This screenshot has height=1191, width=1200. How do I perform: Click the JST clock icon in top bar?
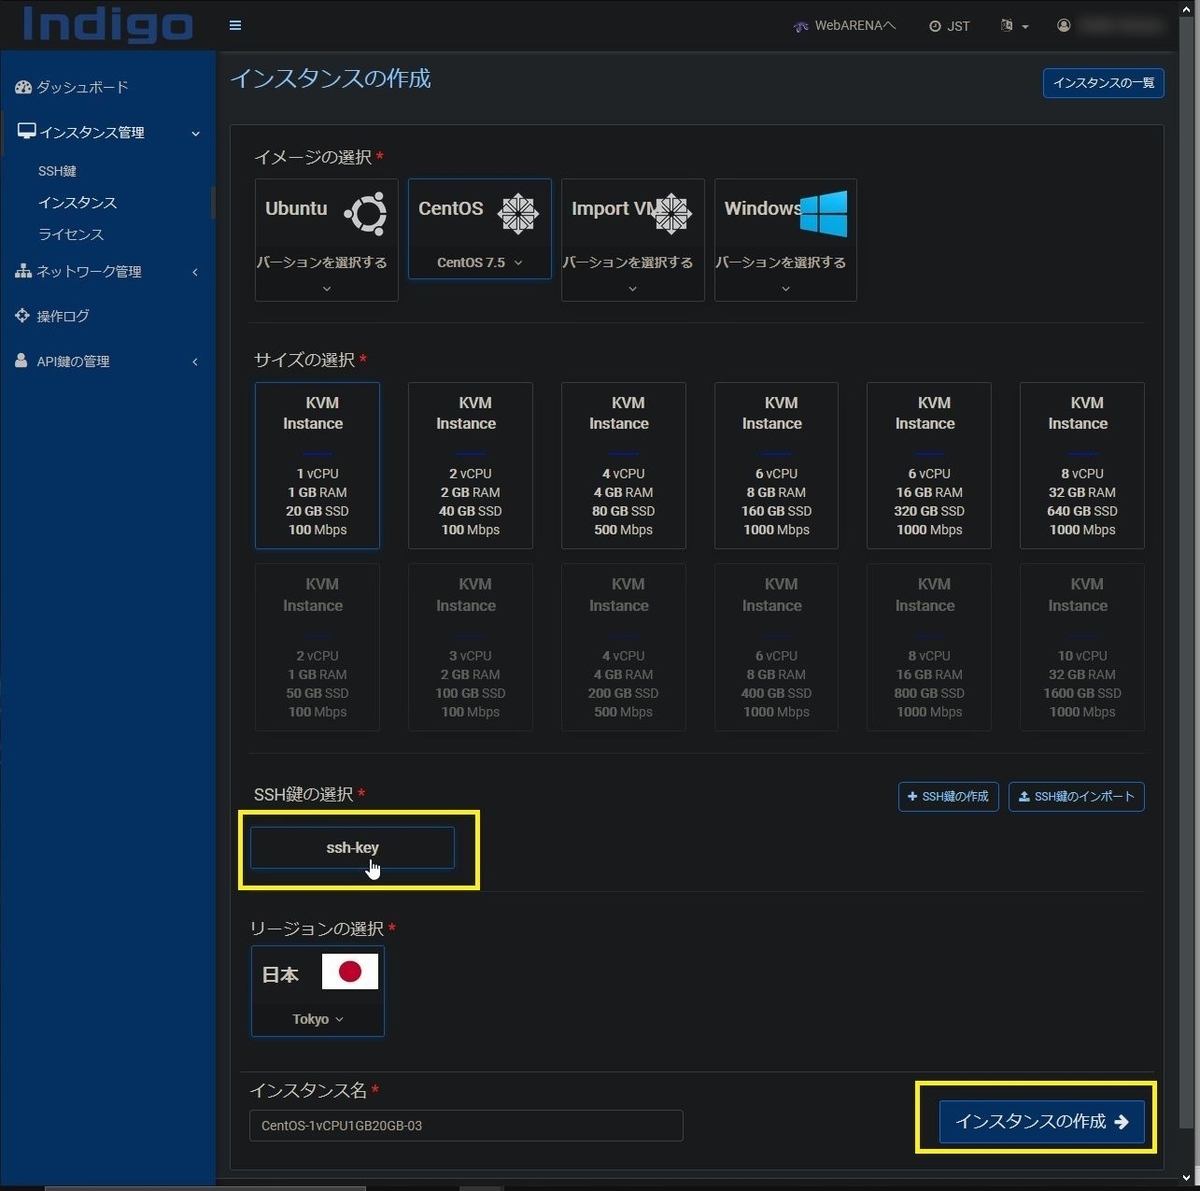click(x=934, y=26)
